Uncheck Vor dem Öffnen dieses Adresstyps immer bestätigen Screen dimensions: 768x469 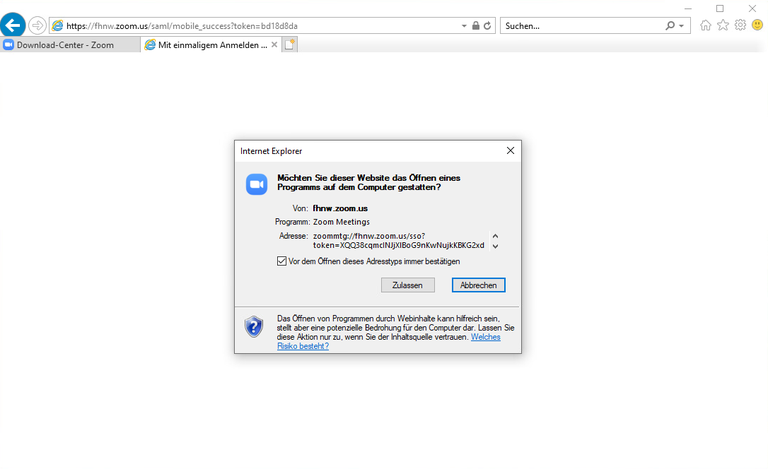pyautogui.click(x=282, y=261)
